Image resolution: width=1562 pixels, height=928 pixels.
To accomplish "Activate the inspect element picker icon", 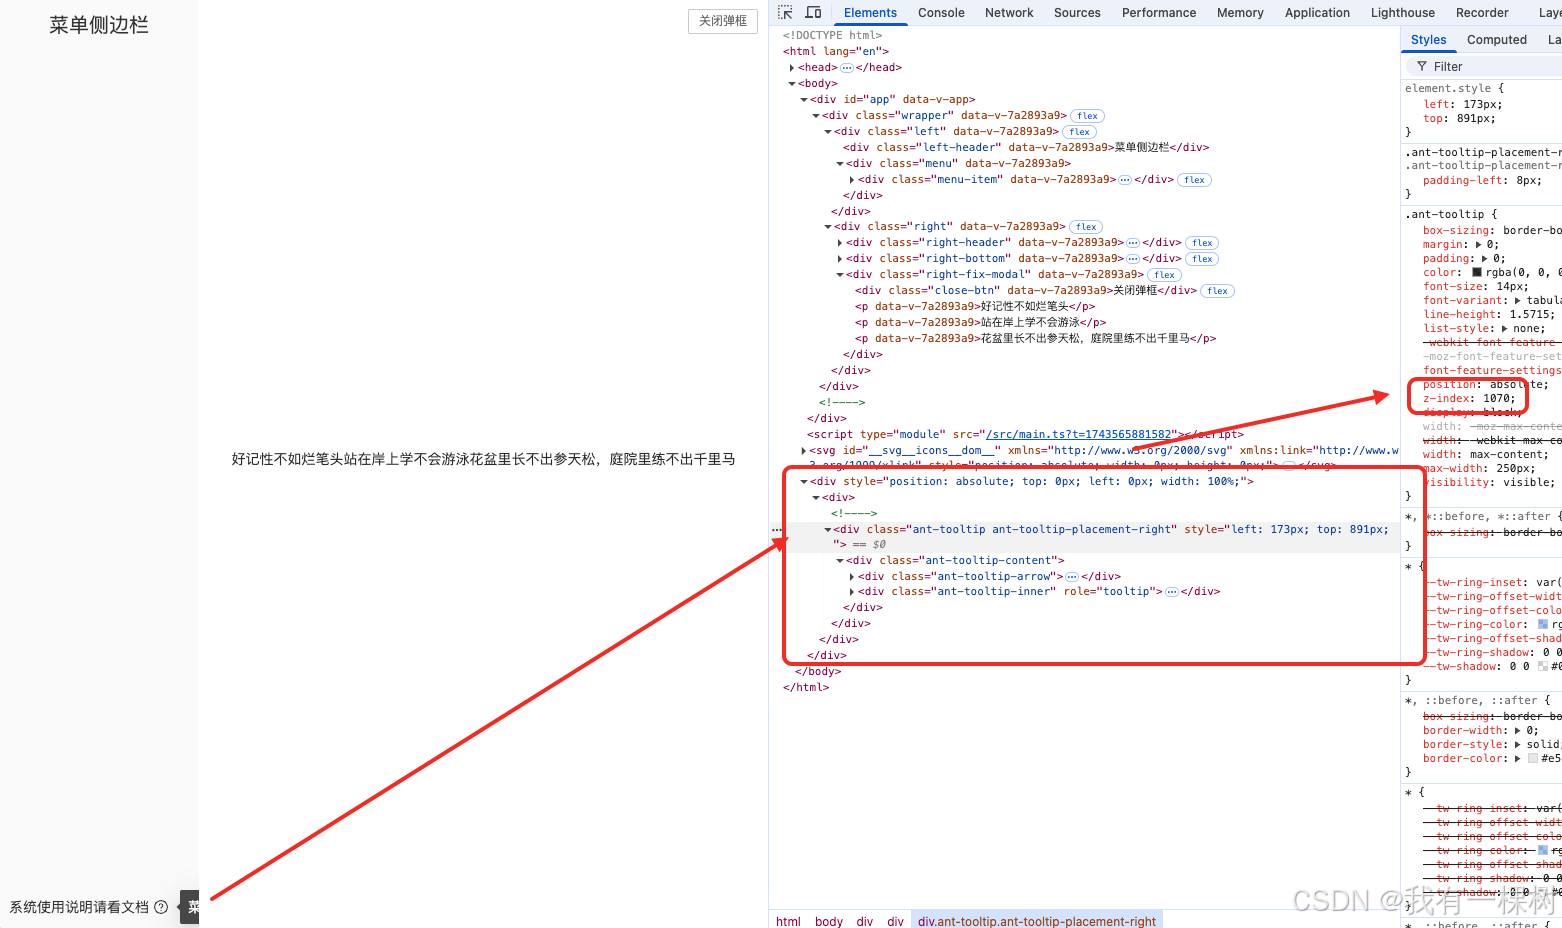I will click(x=785, y=12).
